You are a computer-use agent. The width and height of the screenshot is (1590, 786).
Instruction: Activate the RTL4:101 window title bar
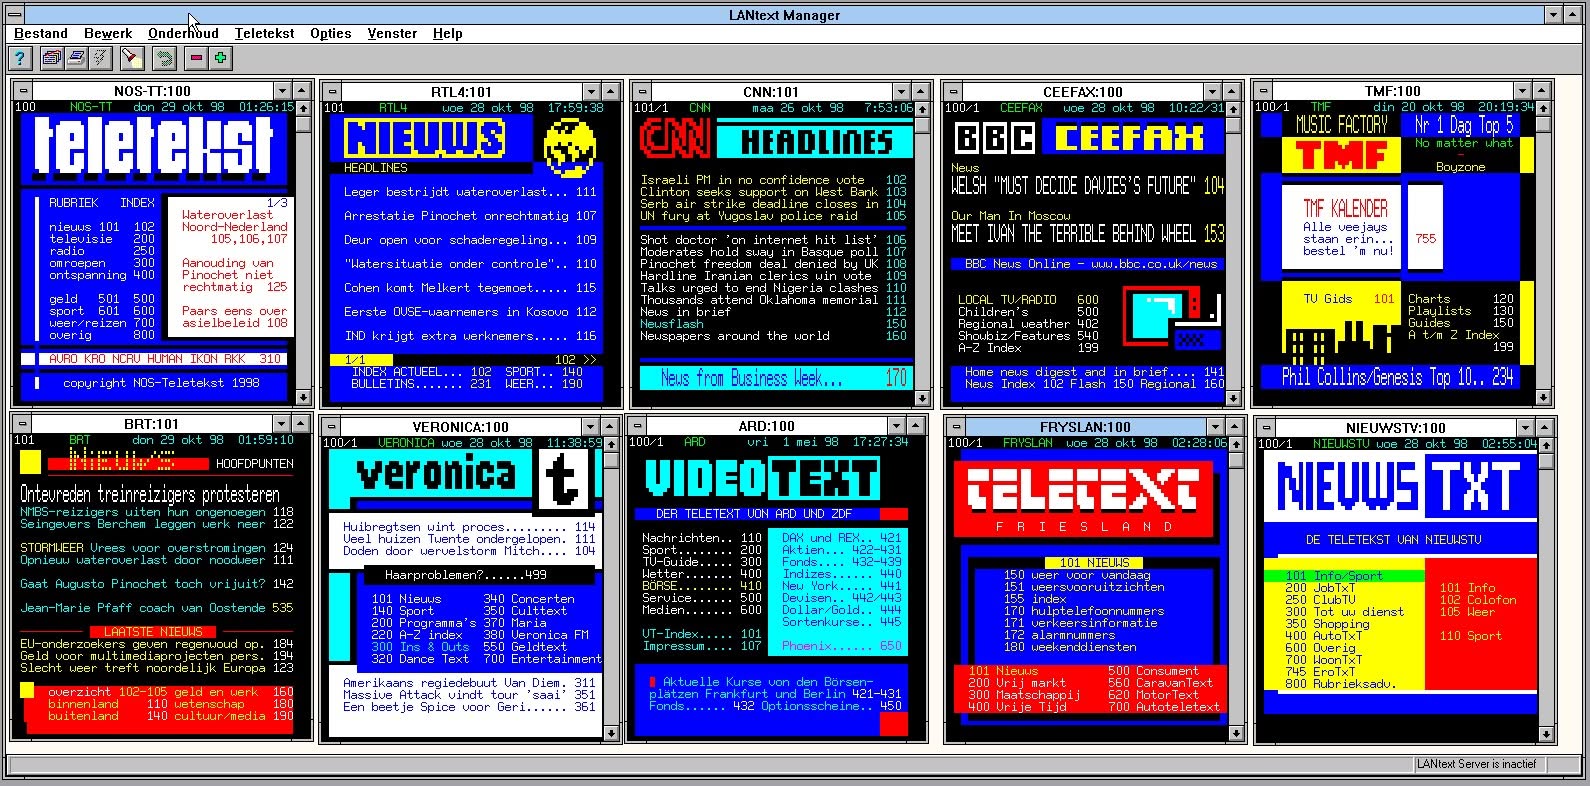click(461, 91)
